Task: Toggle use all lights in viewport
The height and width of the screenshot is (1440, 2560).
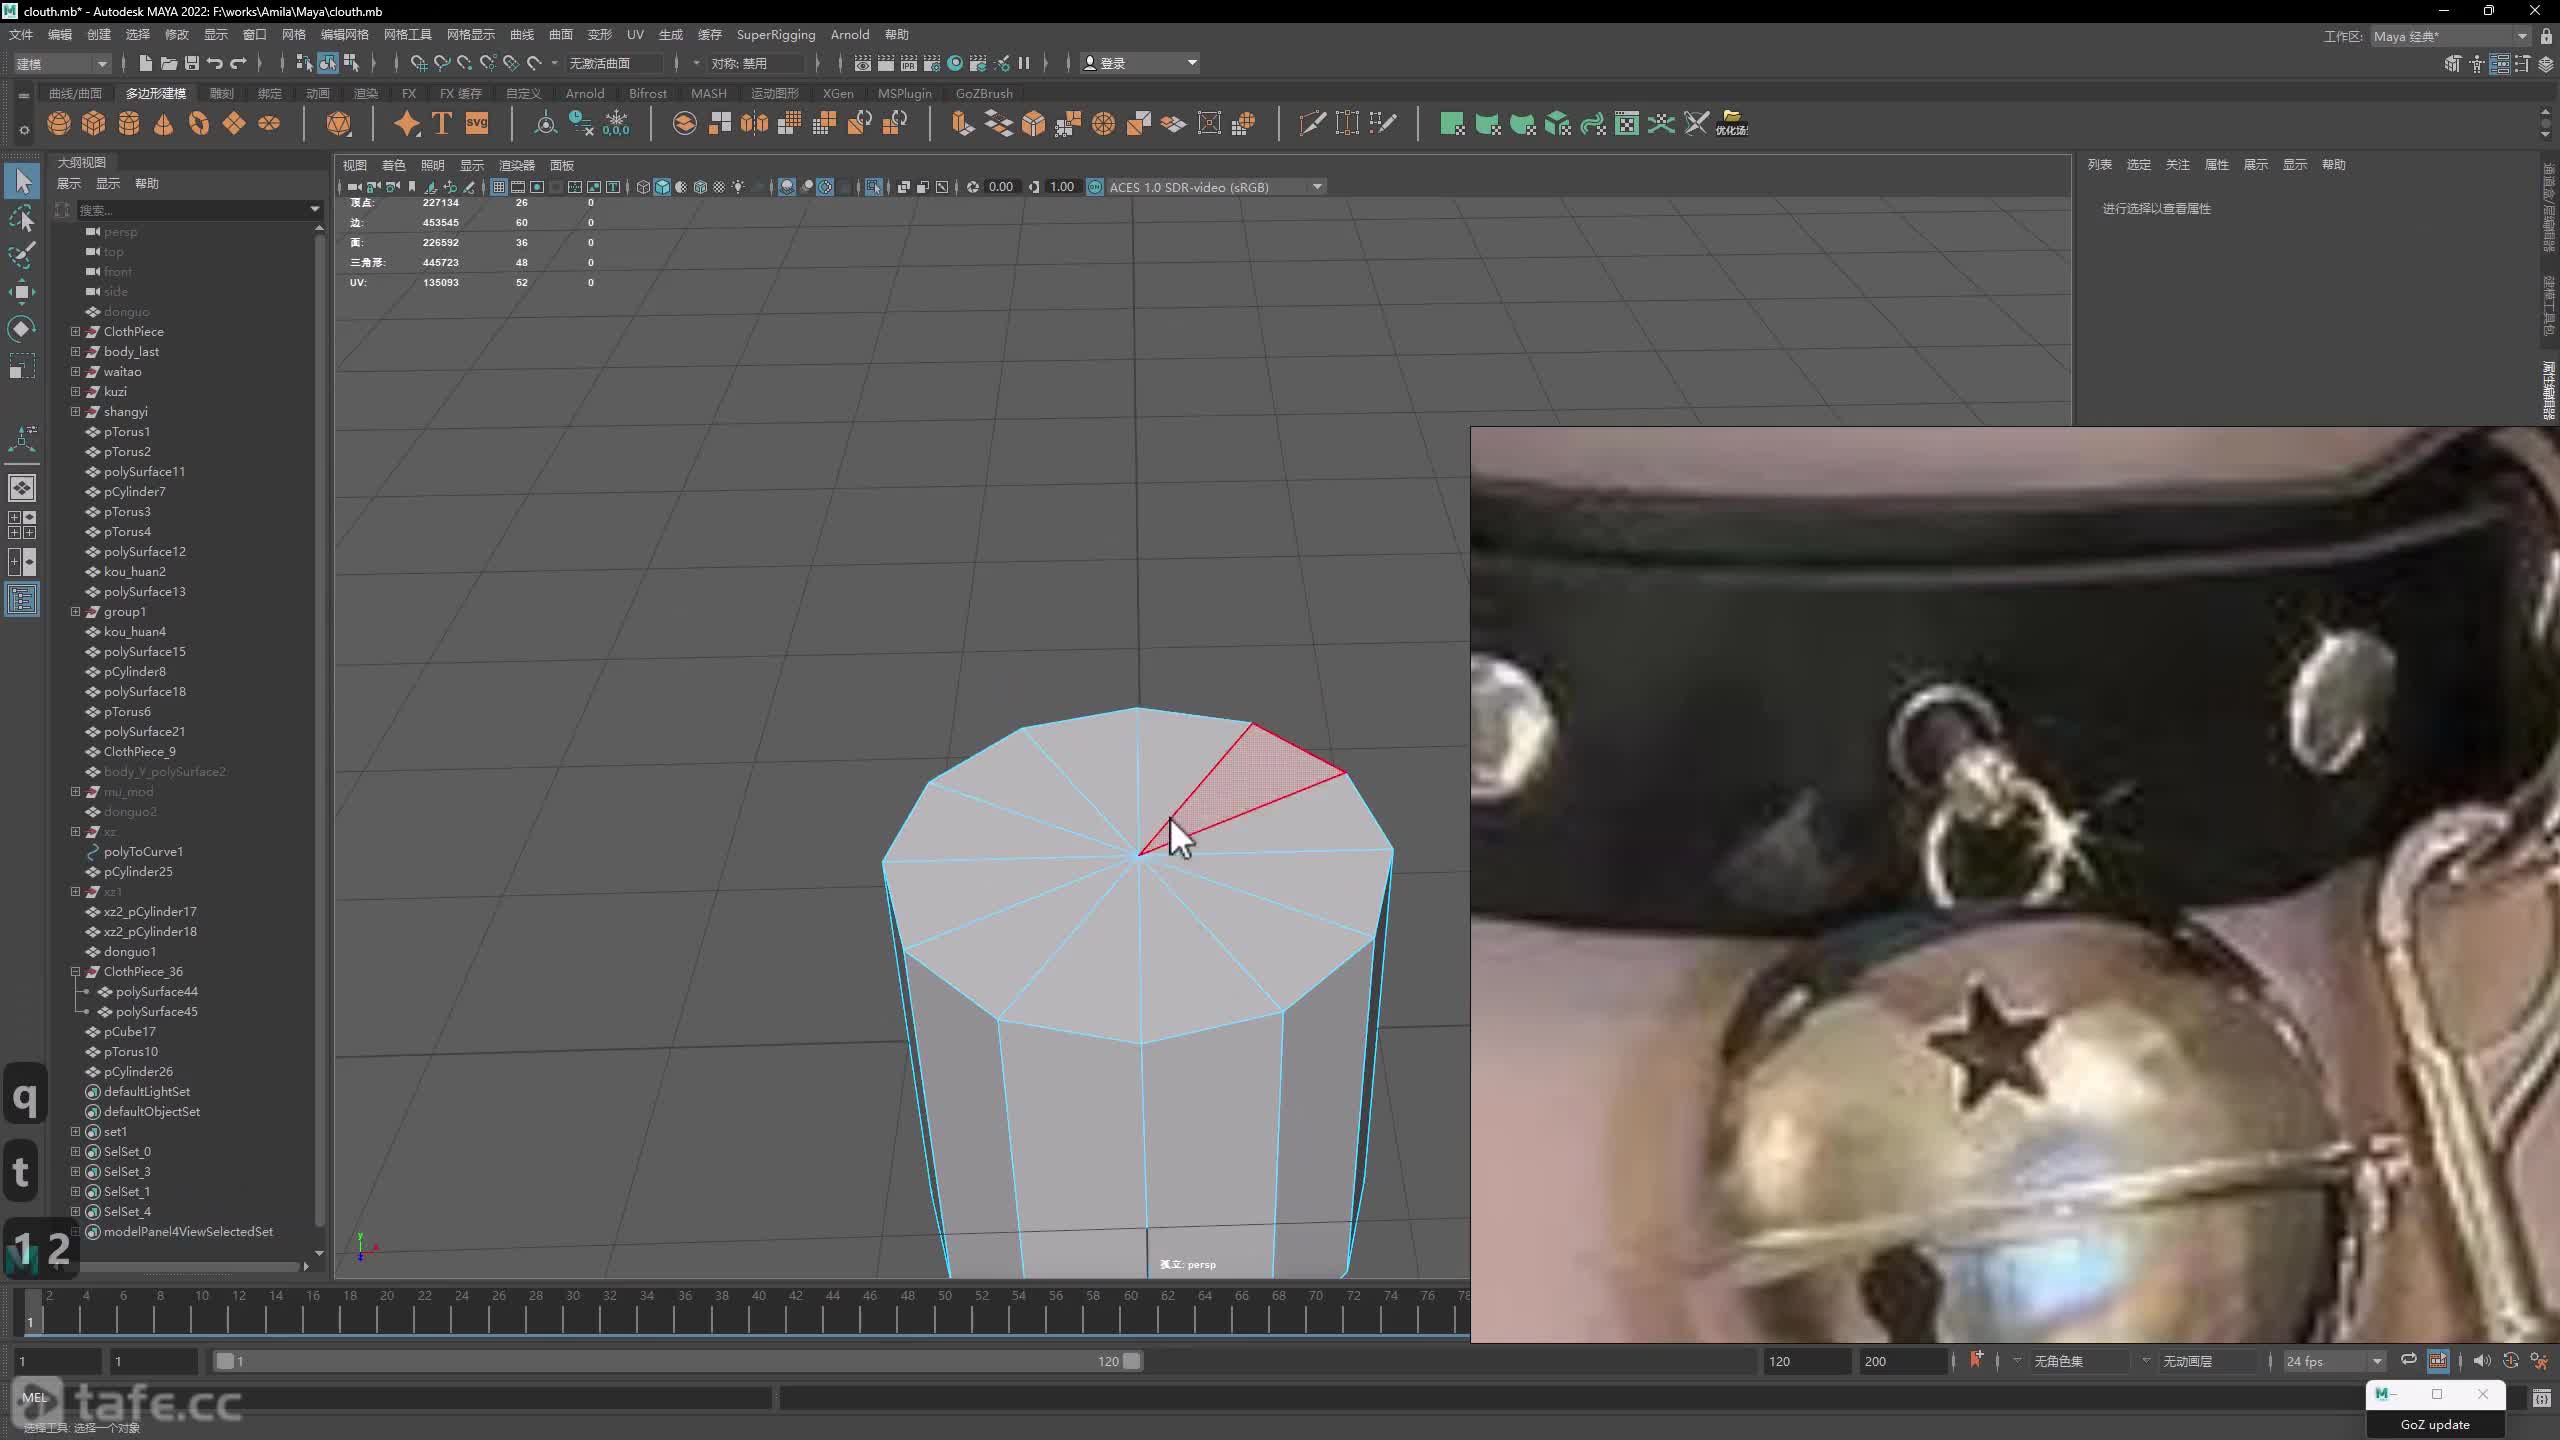Action: click(x=738, y=187)
